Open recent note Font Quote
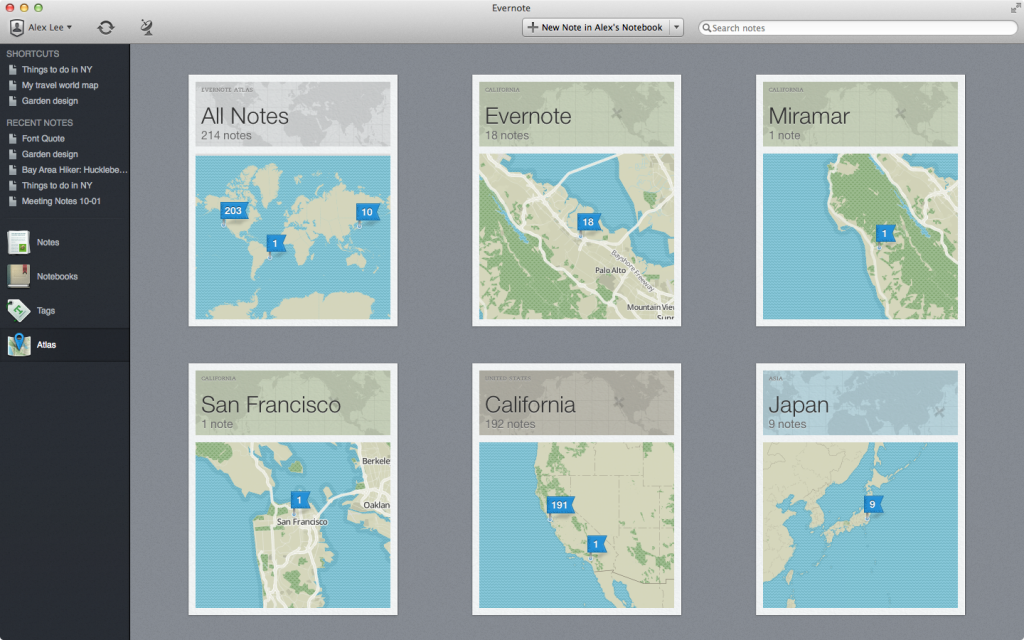 click(43, 139)
